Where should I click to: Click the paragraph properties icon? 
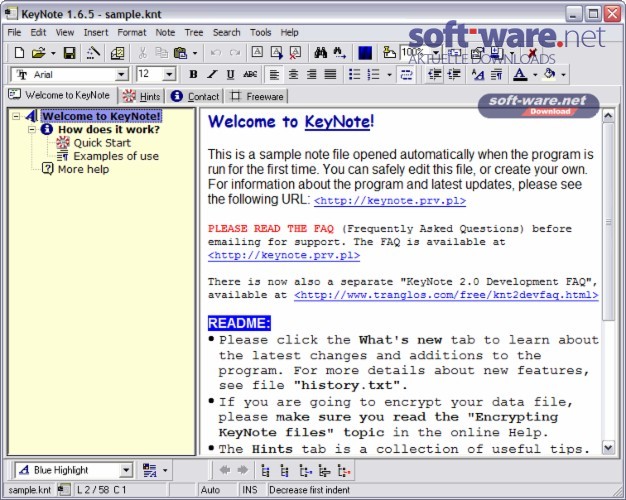click(x=497, y=75)
